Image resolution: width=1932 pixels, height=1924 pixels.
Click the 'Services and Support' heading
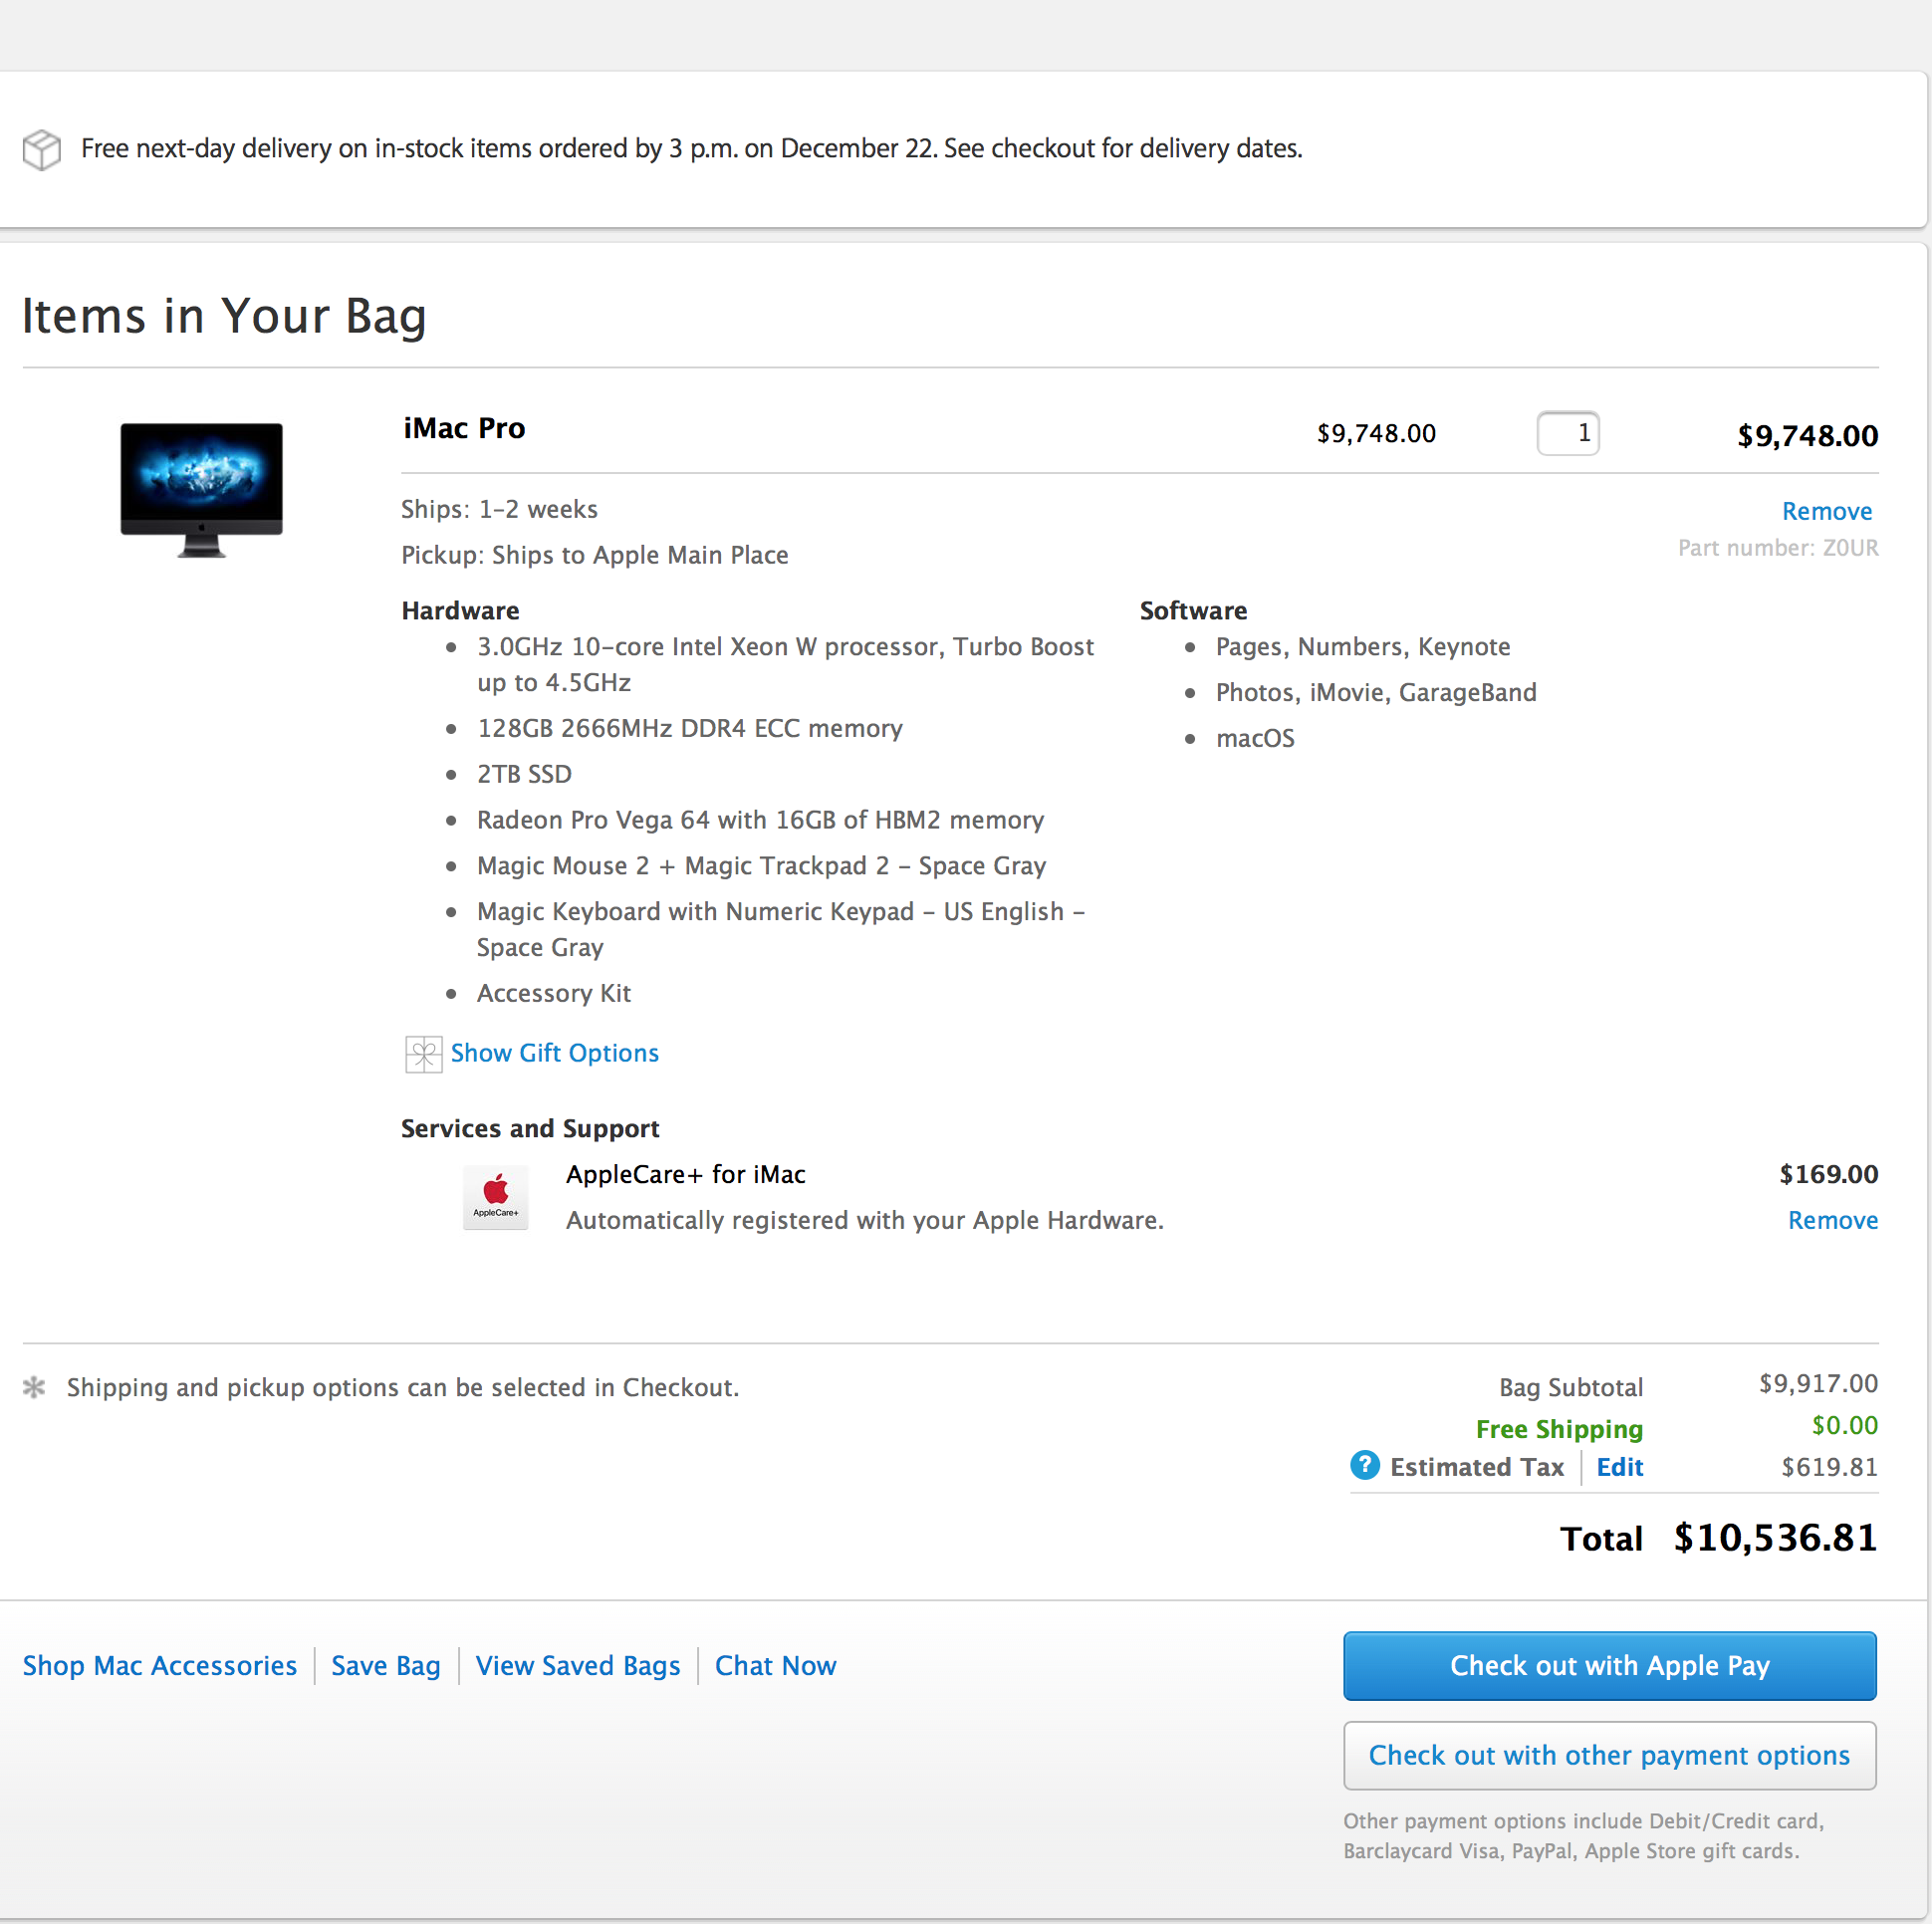click(x=529, y=1128)
